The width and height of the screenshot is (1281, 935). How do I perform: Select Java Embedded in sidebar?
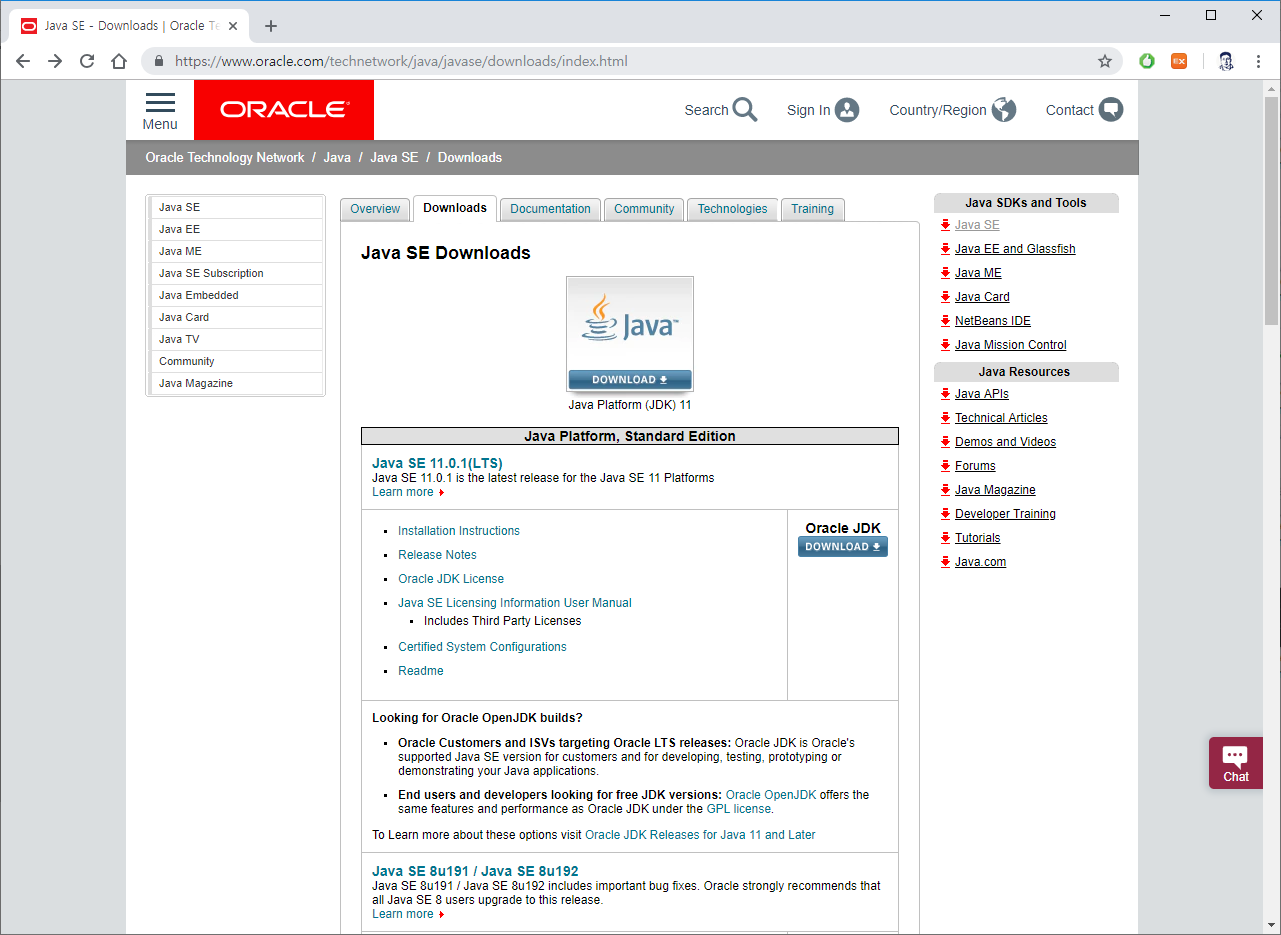click(x=237, y=295)
